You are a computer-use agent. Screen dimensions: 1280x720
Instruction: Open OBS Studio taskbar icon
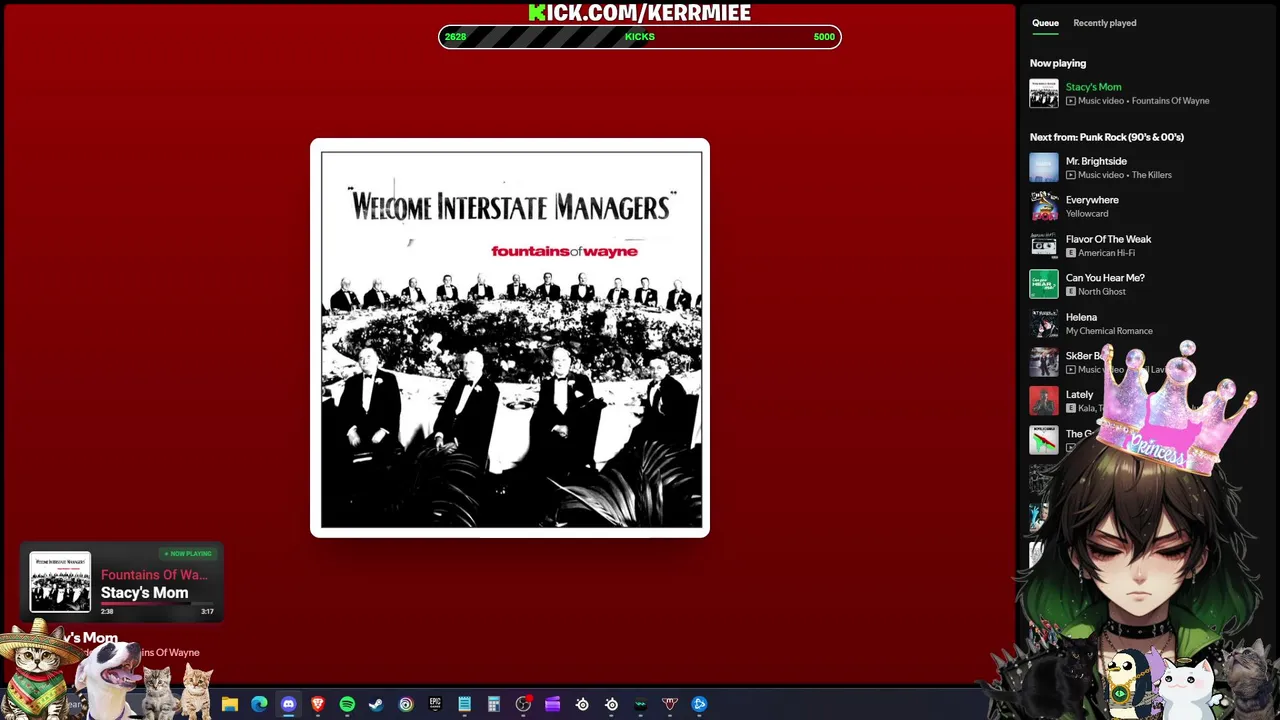(523, 704)
